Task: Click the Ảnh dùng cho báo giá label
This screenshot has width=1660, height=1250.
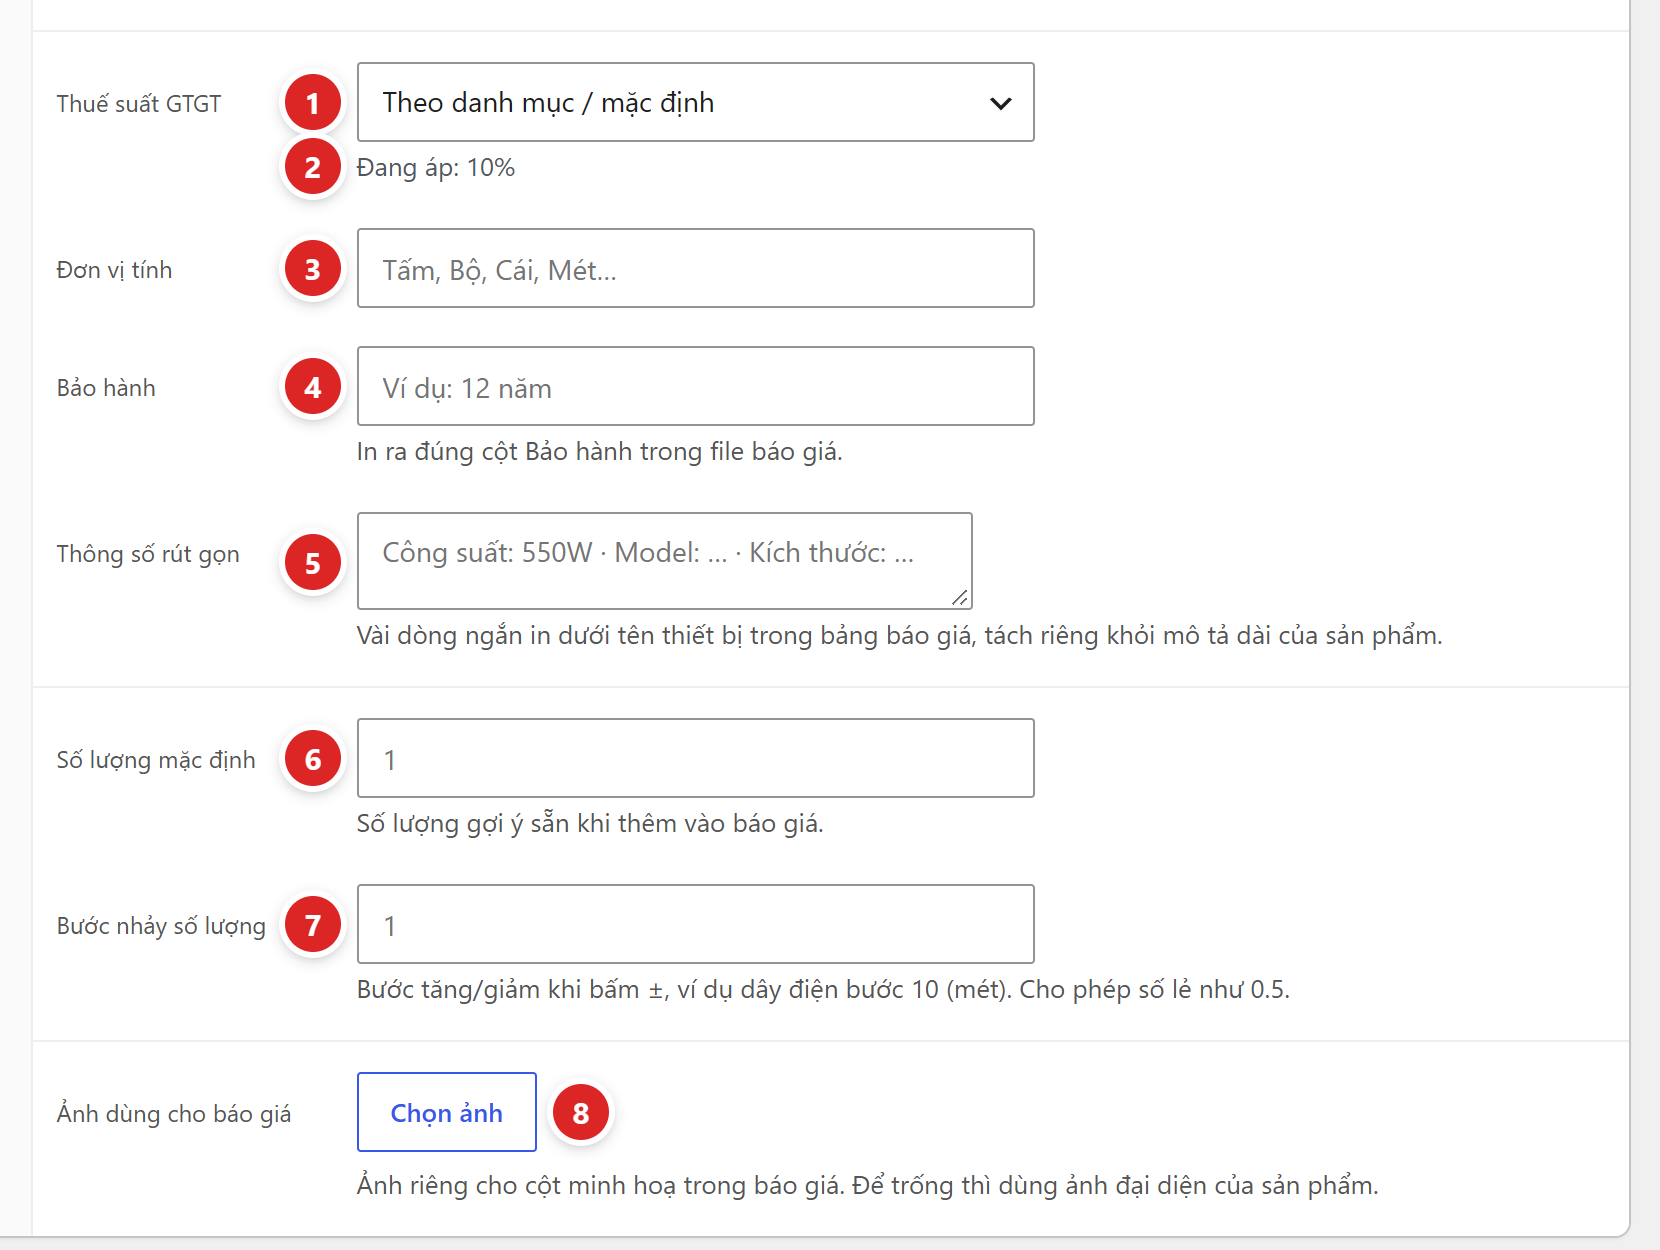Action: click(174, 1114)
